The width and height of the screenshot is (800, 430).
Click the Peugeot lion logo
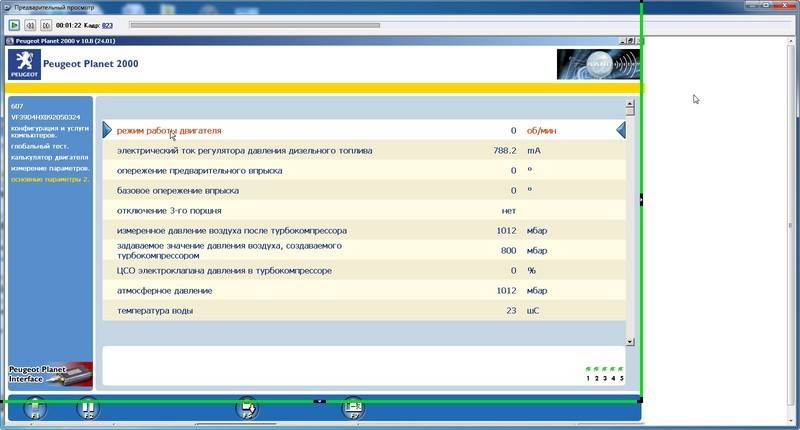[24, 65]
